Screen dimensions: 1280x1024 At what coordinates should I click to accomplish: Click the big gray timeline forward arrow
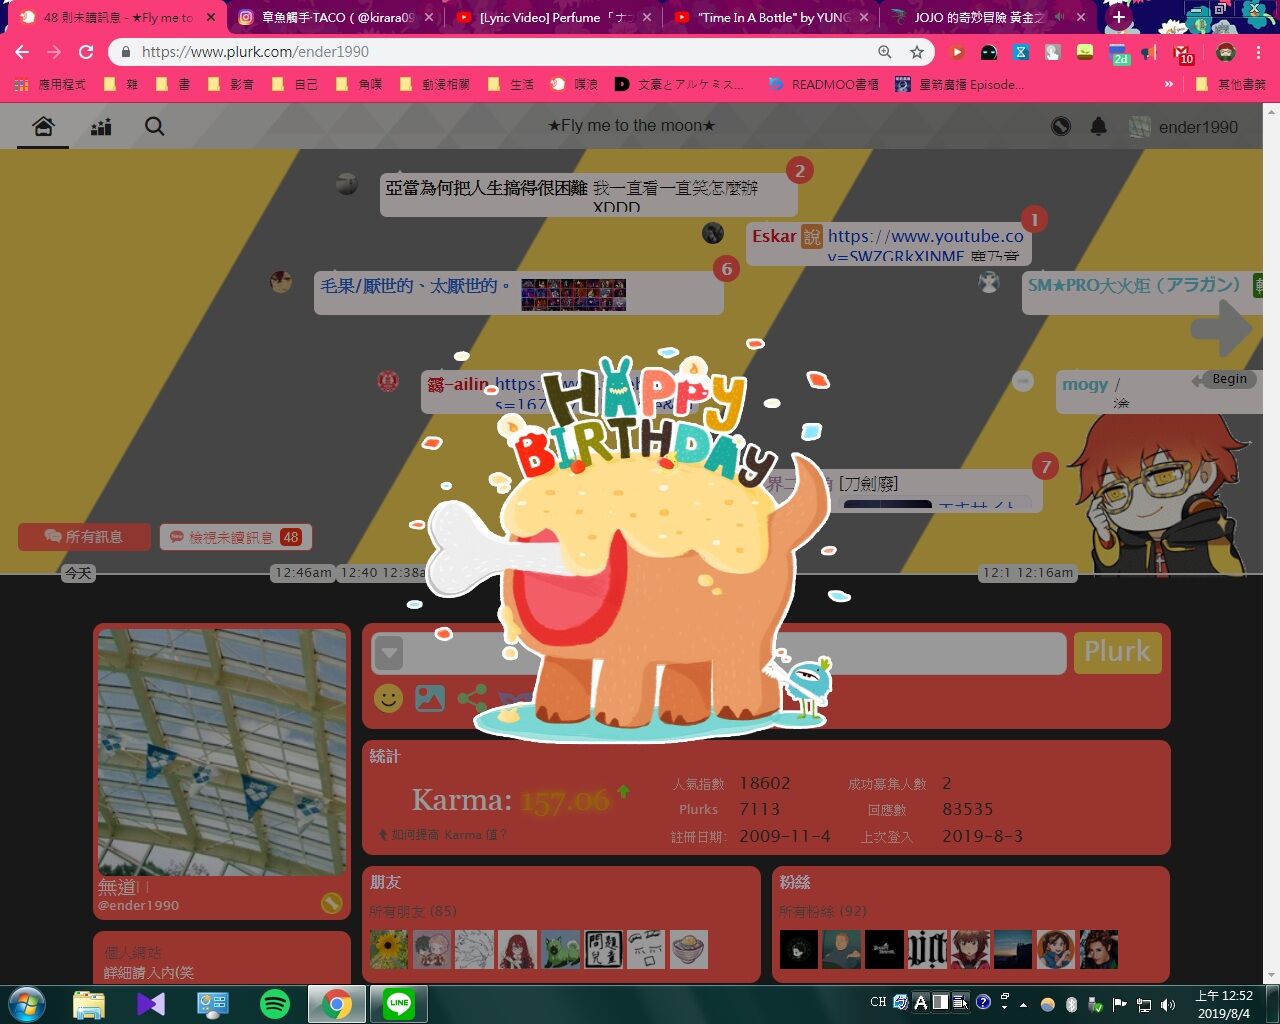1221,328
